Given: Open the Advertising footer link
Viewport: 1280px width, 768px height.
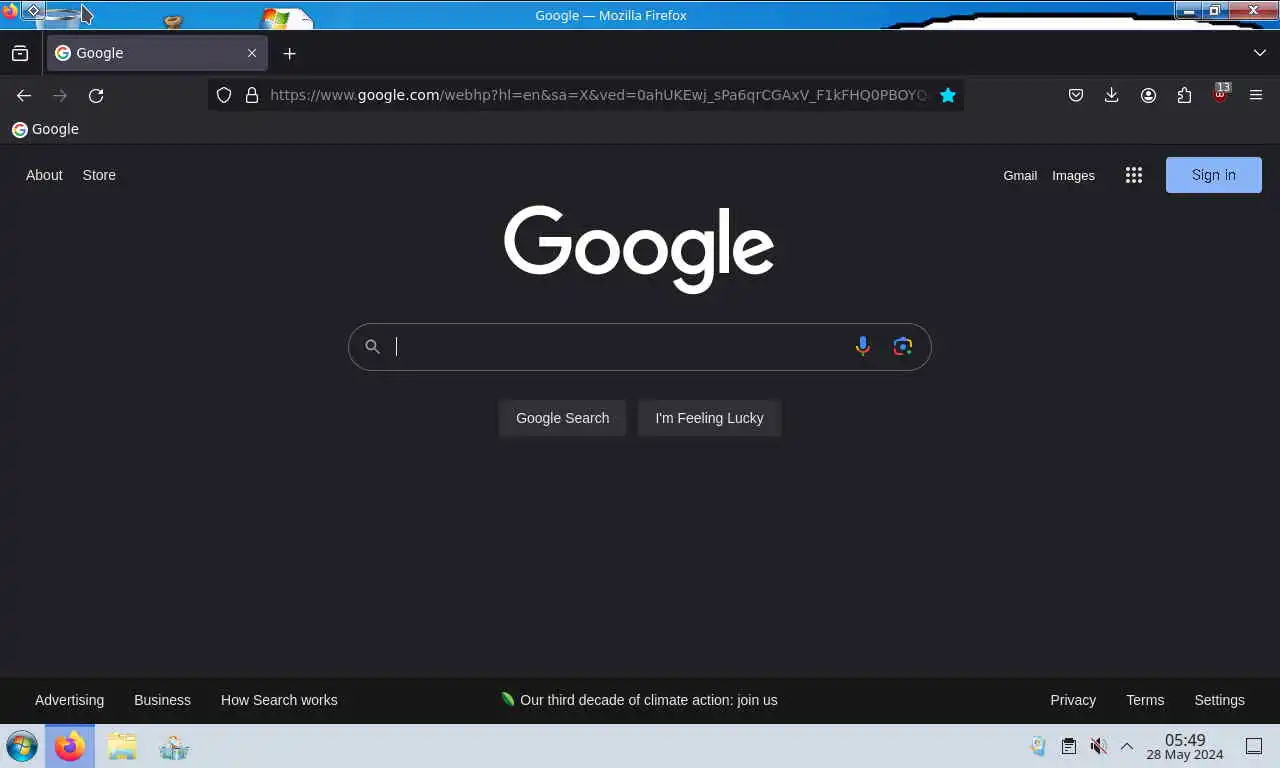Looking at the screenshot, I should pyautogui.click(x=69, y=700).
